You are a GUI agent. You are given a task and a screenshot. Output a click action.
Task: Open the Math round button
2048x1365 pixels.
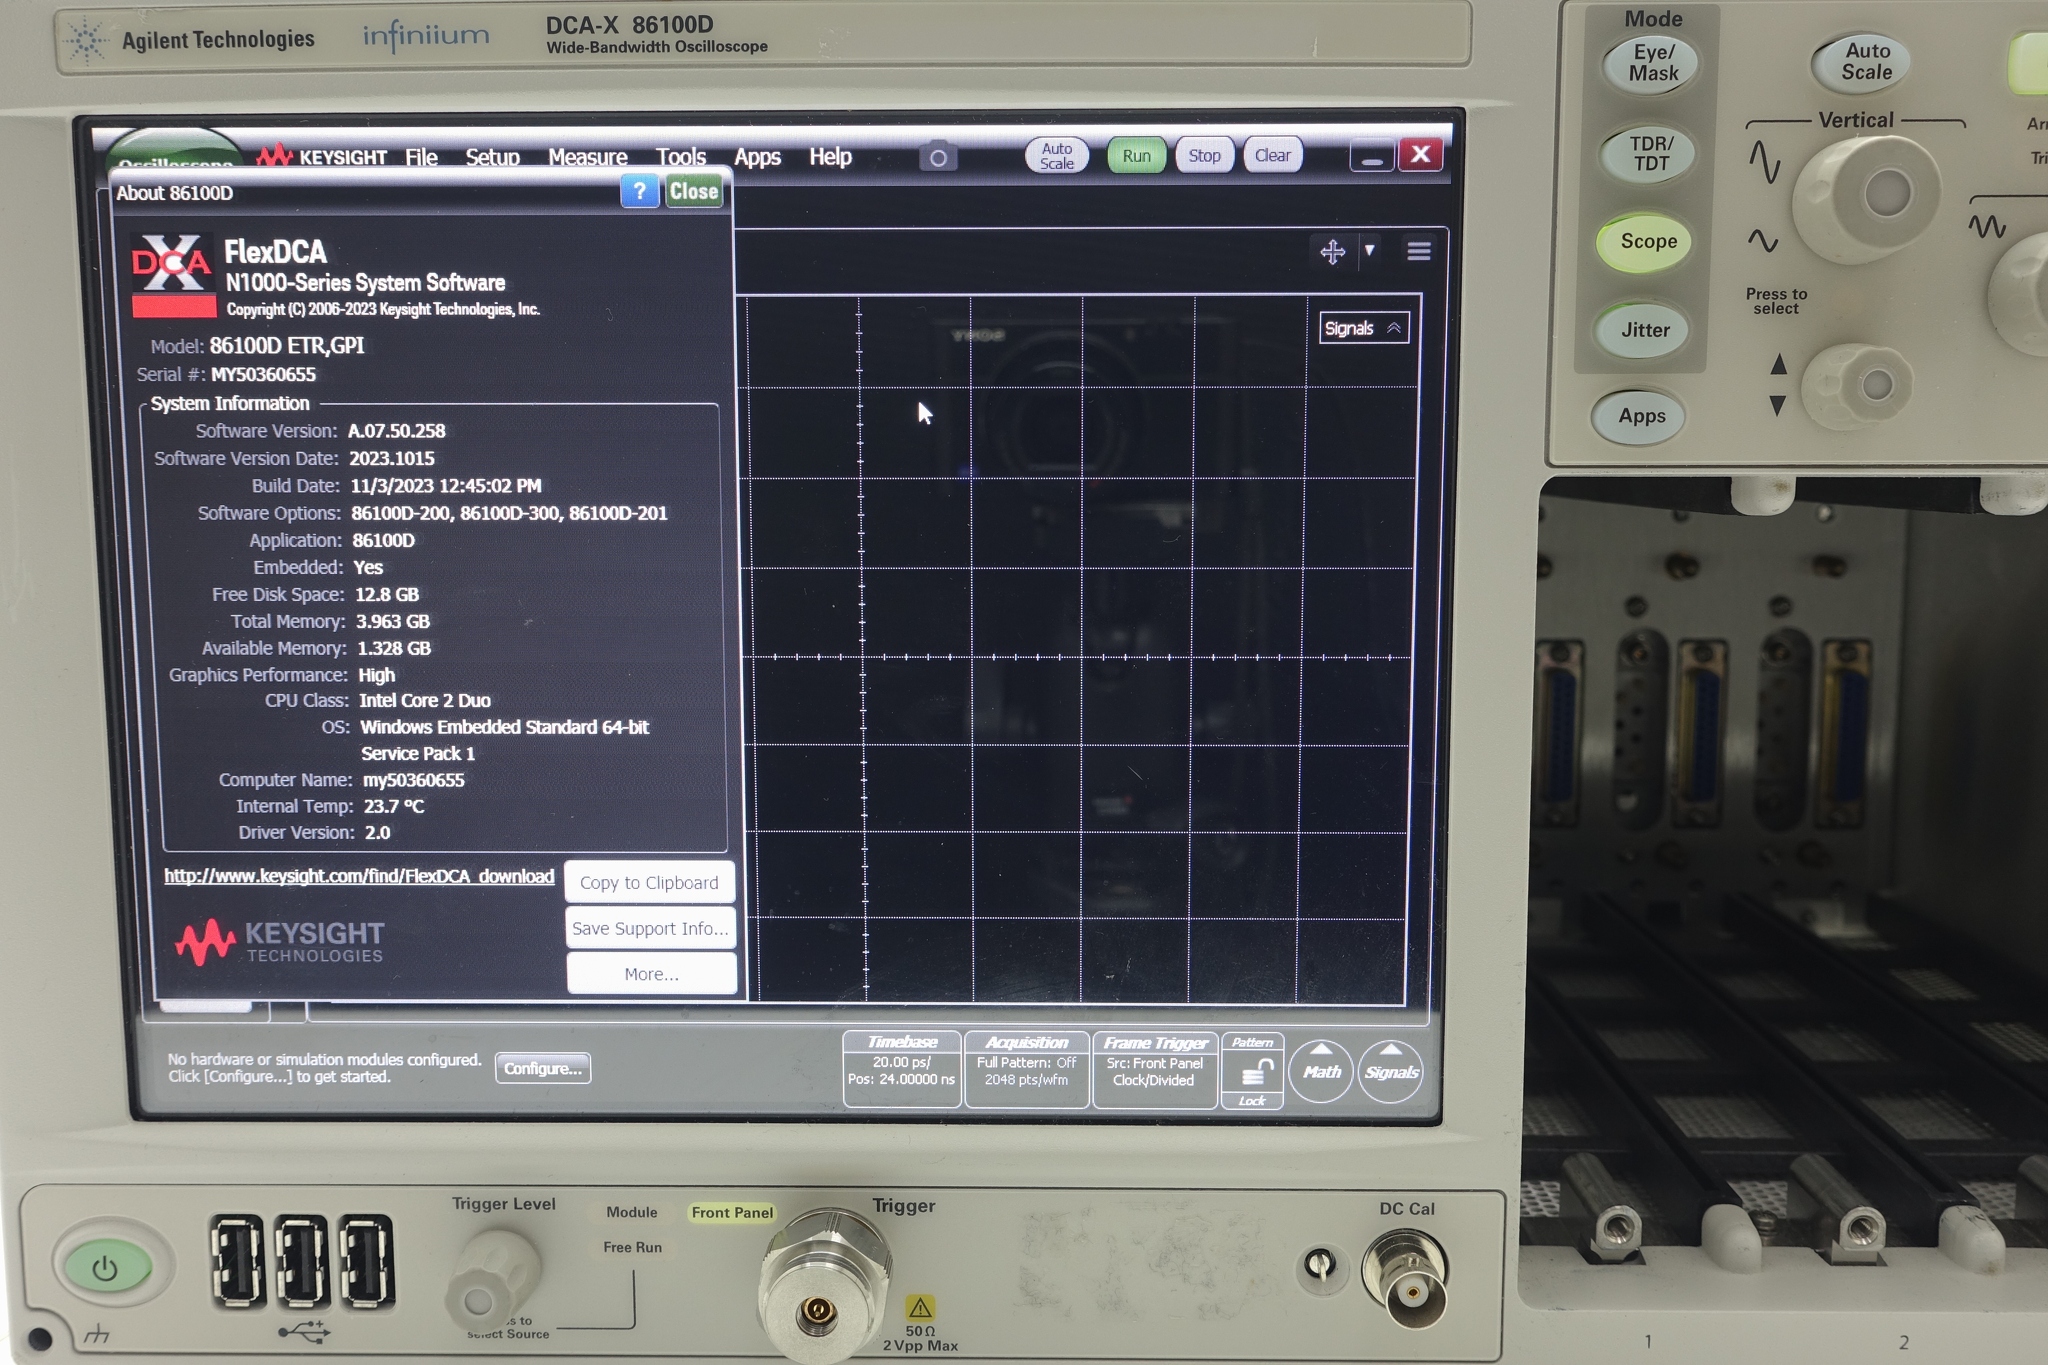[x=1320, y=1071]
